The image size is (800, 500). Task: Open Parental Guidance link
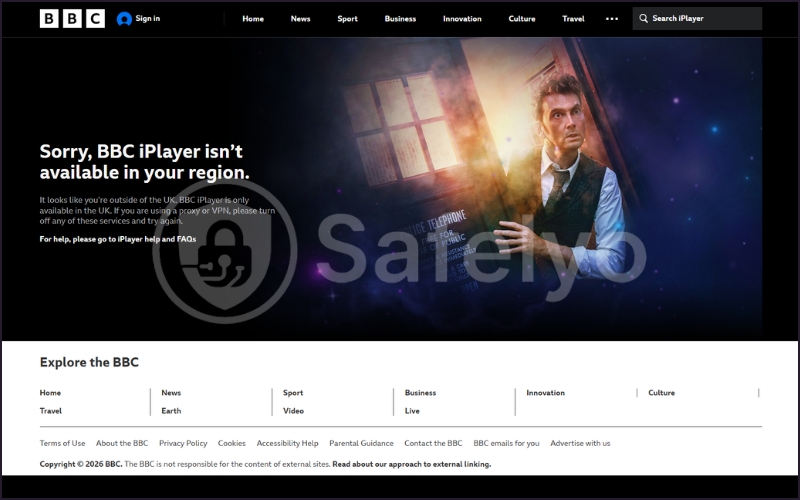click(x=361, y=443)
